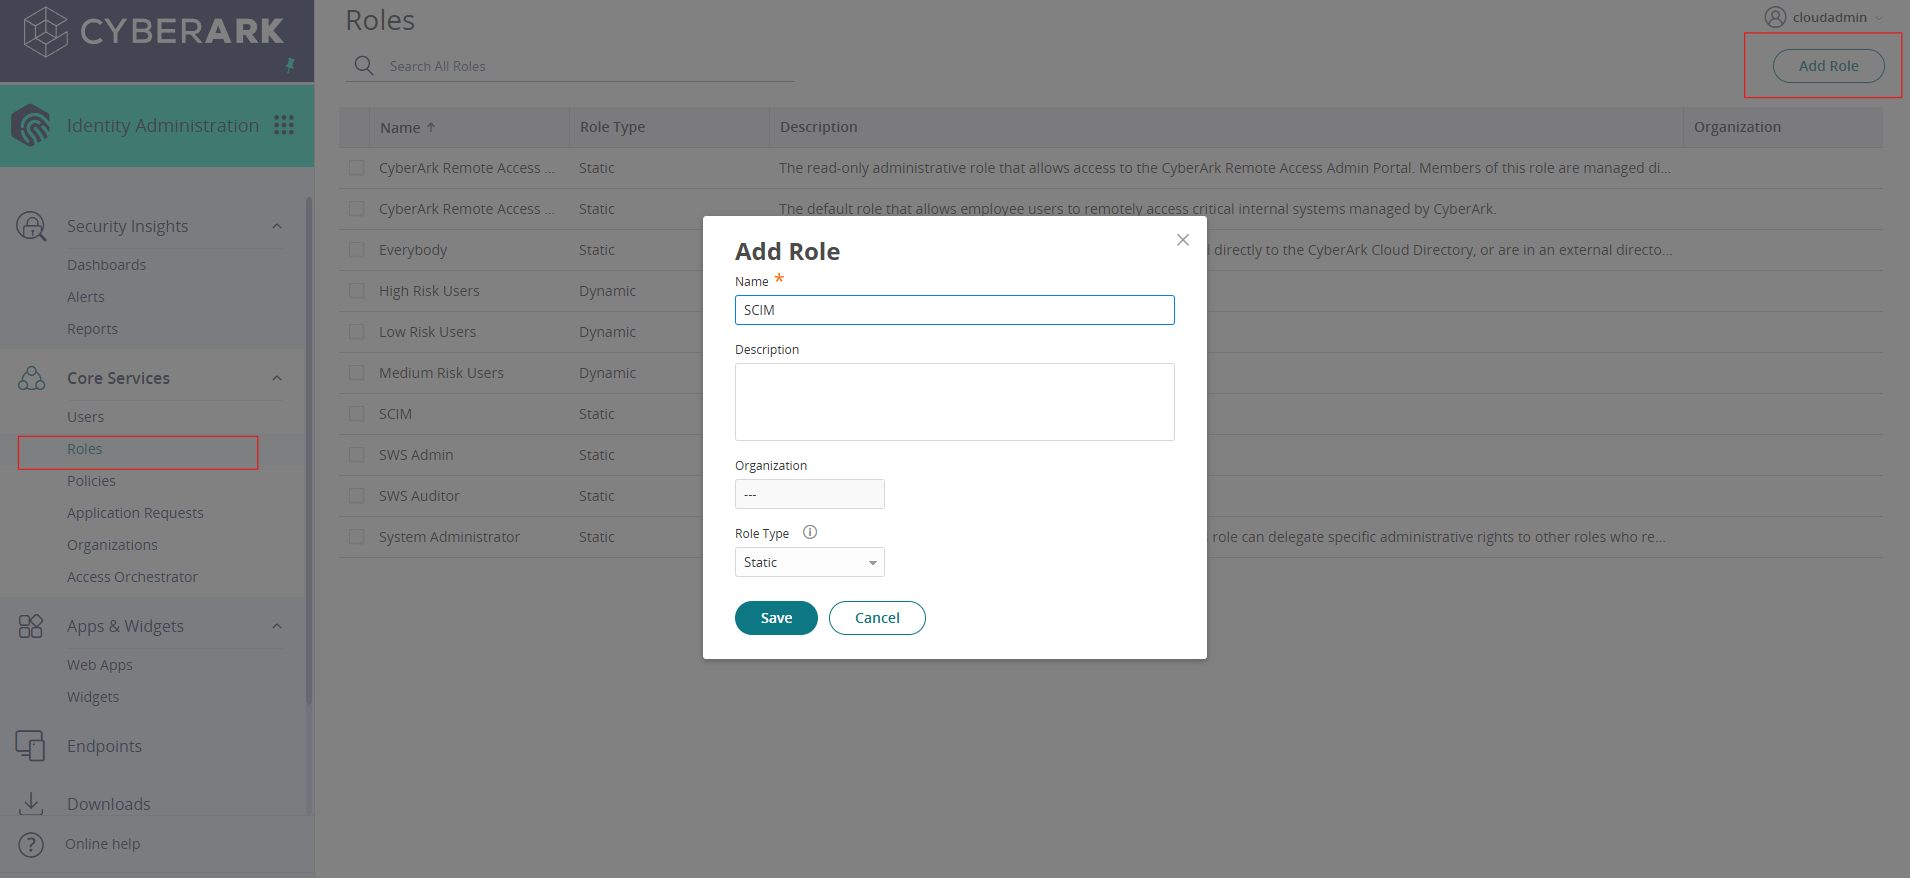1910x878 pixels.
Task: Click into the Description text area
Action: tap(954, 402)
